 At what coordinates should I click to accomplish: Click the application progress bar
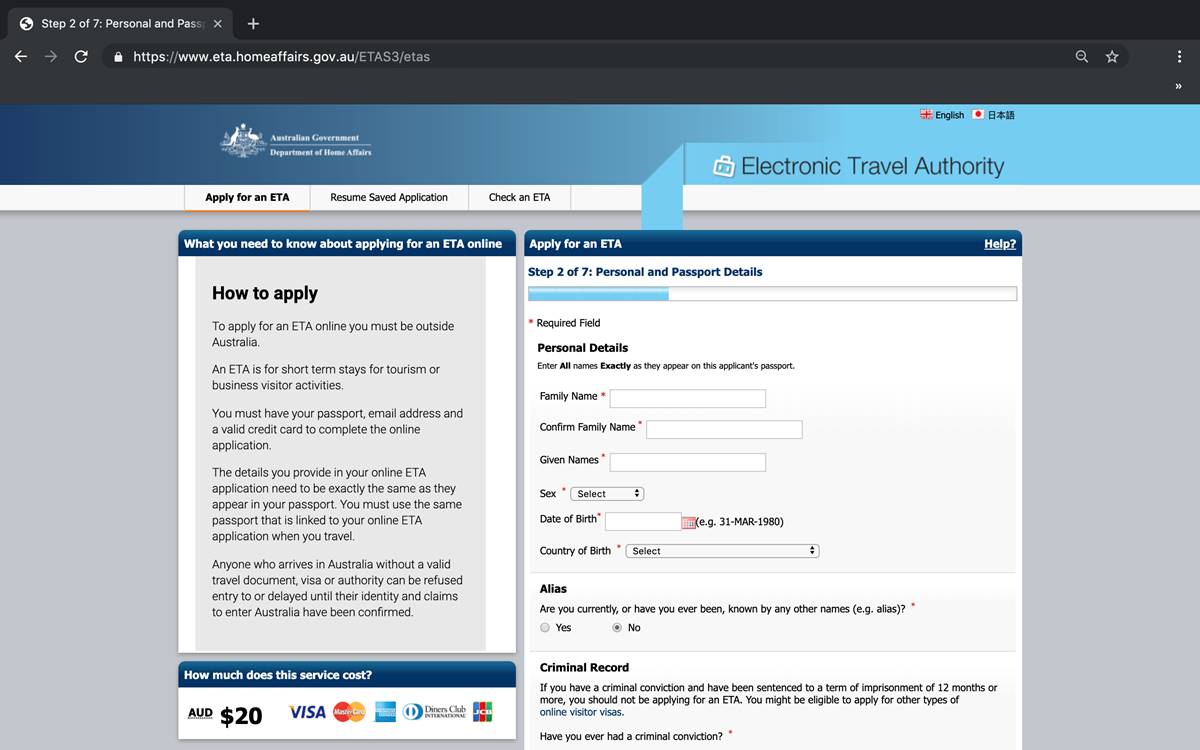[772, 294]
